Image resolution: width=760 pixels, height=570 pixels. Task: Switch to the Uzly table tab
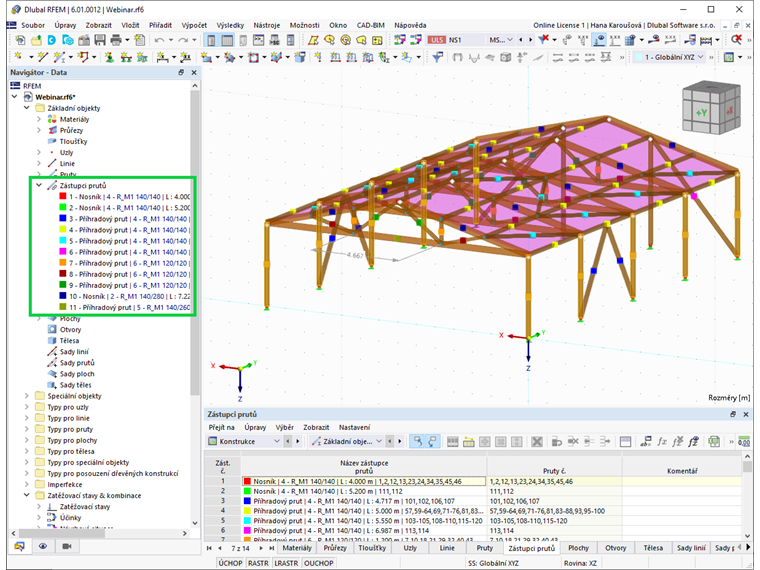click(x=410, y=548)
